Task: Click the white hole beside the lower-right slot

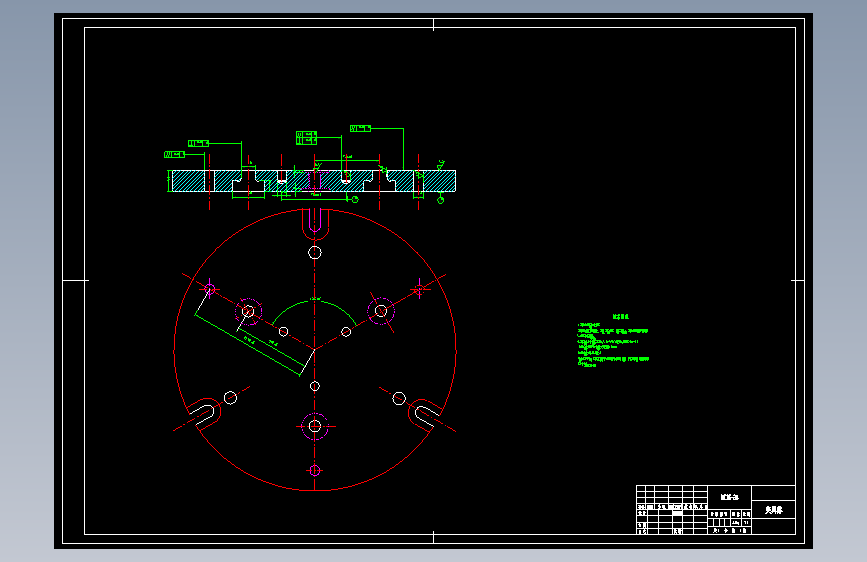Action: 399,398
